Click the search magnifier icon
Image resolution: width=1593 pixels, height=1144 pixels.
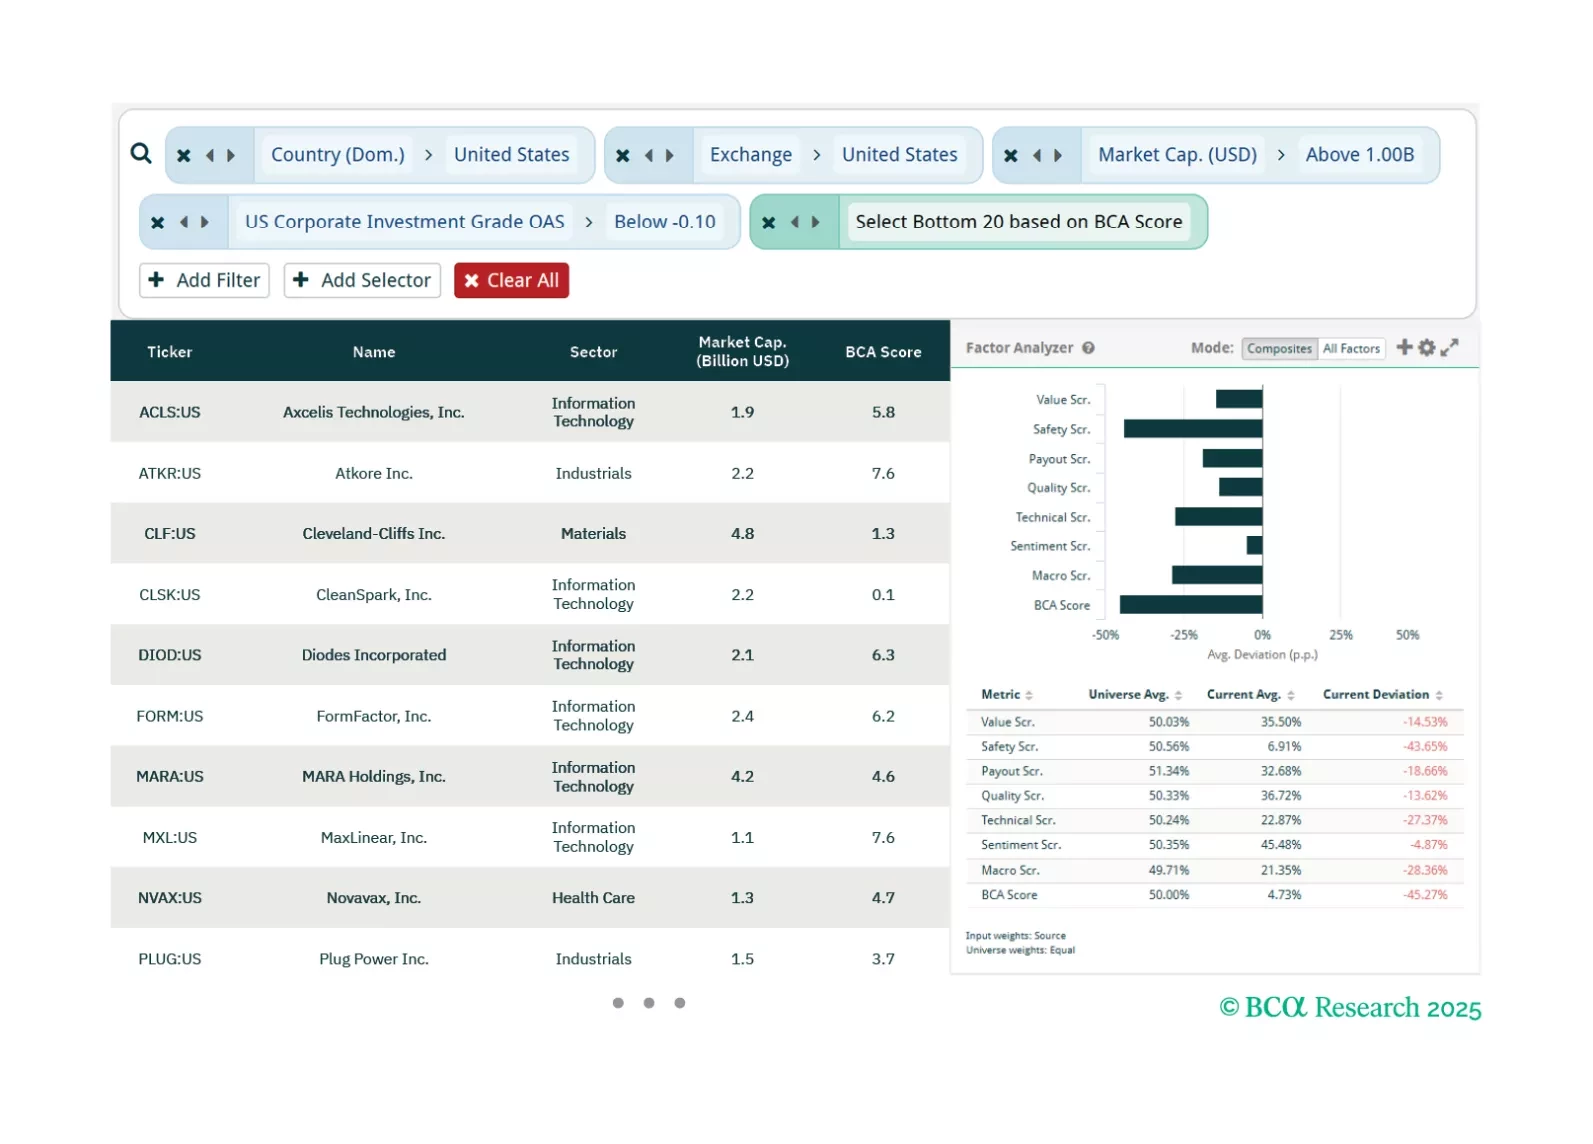(141, 153)
